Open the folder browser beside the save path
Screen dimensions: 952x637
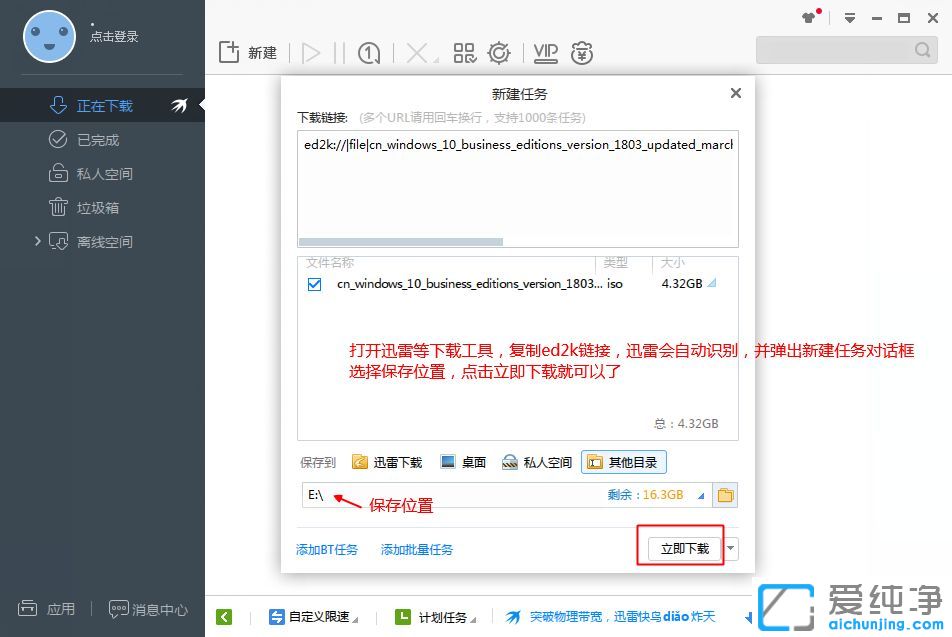(725, 494)
